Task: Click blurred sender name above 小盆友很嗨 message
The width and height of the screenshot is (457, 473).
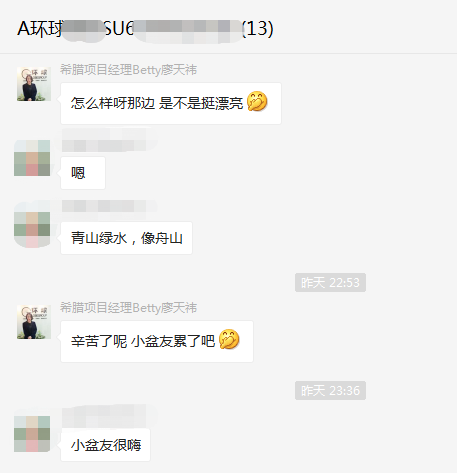Action: point(109,415)
